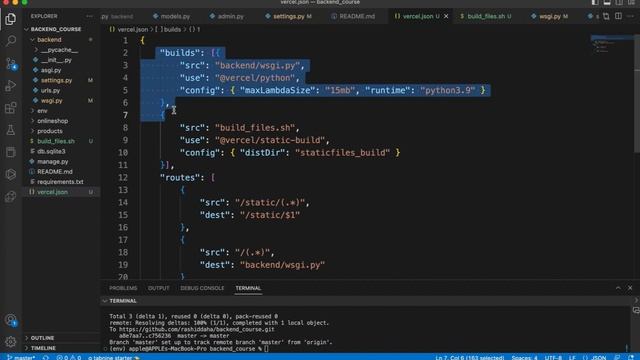Open __init__.py in the explorer
The height and width of the screenshot is (360, 640).
point(56,60)
